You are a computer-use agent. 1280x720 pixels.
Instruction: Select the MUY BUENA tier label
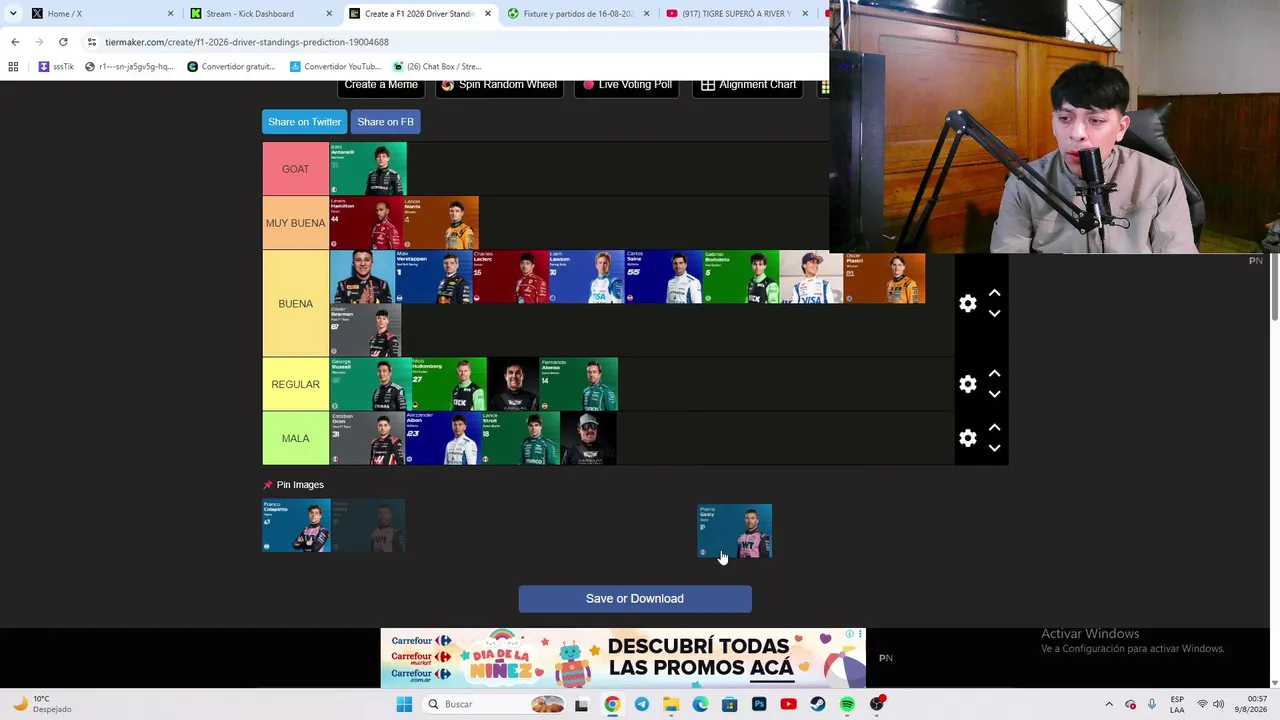pyautogui.click(x=295, y=223)
